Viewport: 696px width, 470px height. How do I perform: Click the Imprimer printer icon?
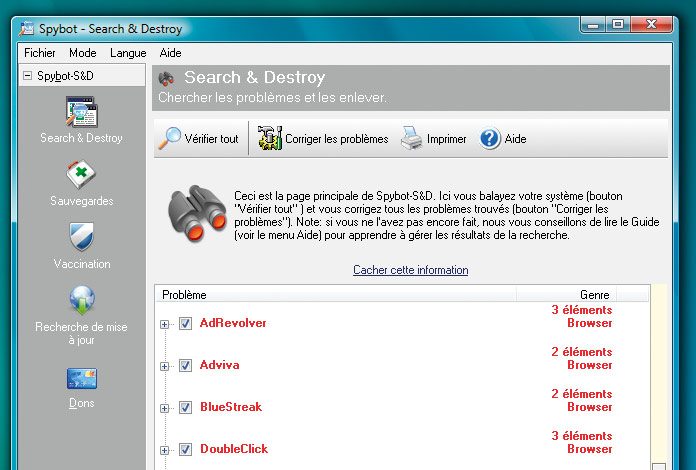point(411,138)
